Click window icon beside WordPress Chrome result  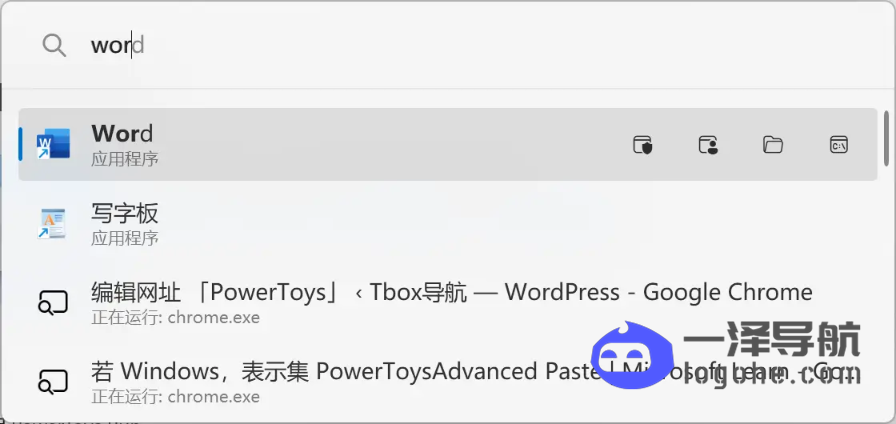[x=53, y=303]
